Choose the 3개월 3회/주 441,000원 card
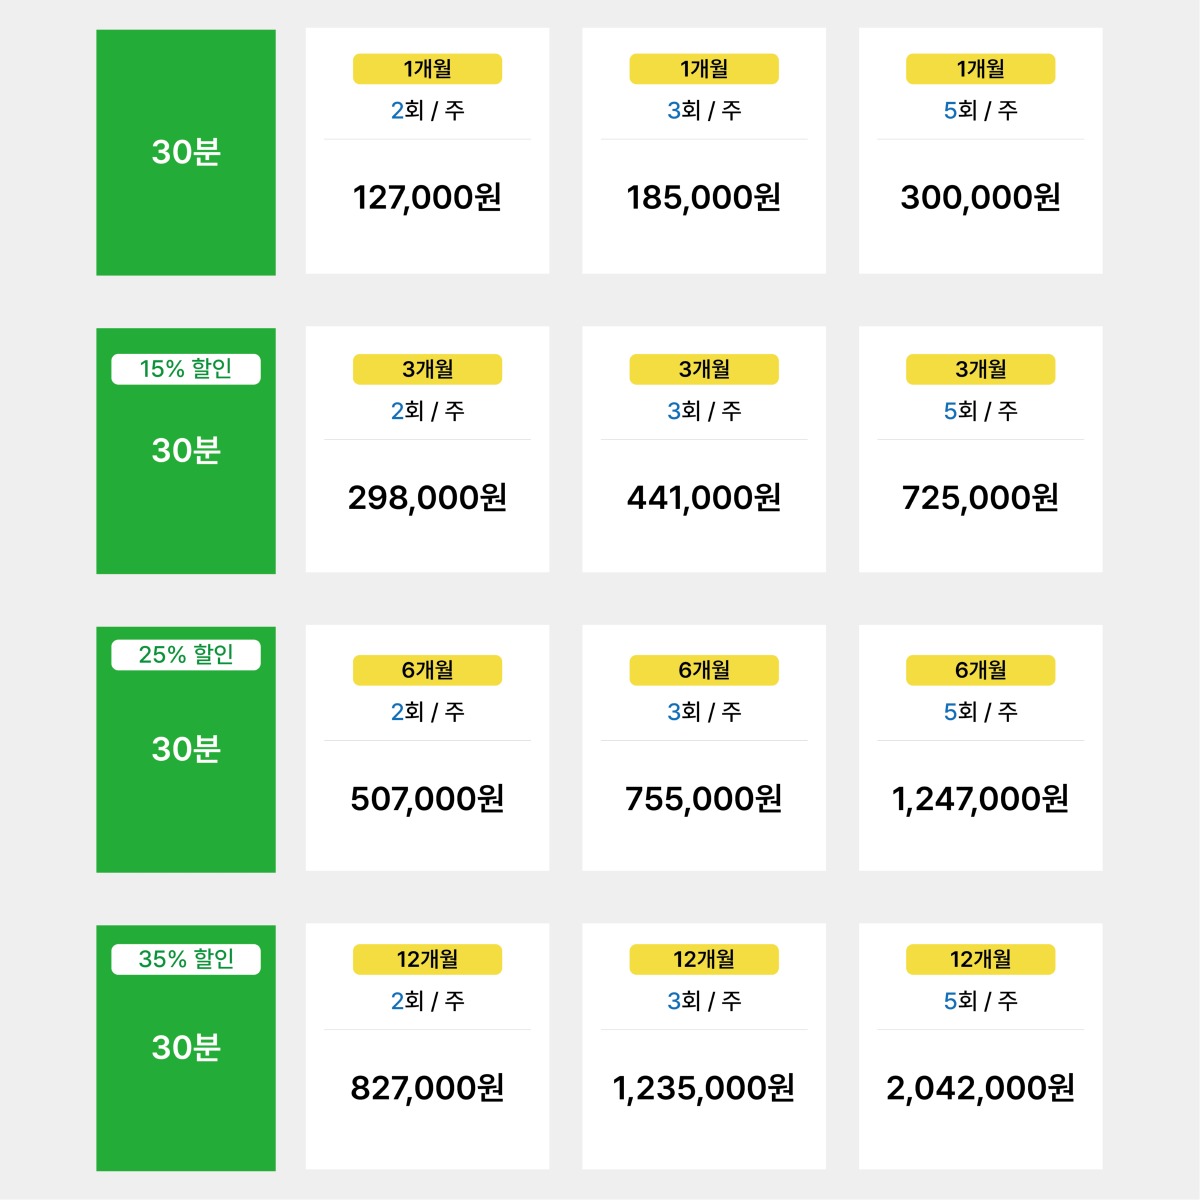The height and width of the screenshot is (1200, 1200). tap(704, 450)
